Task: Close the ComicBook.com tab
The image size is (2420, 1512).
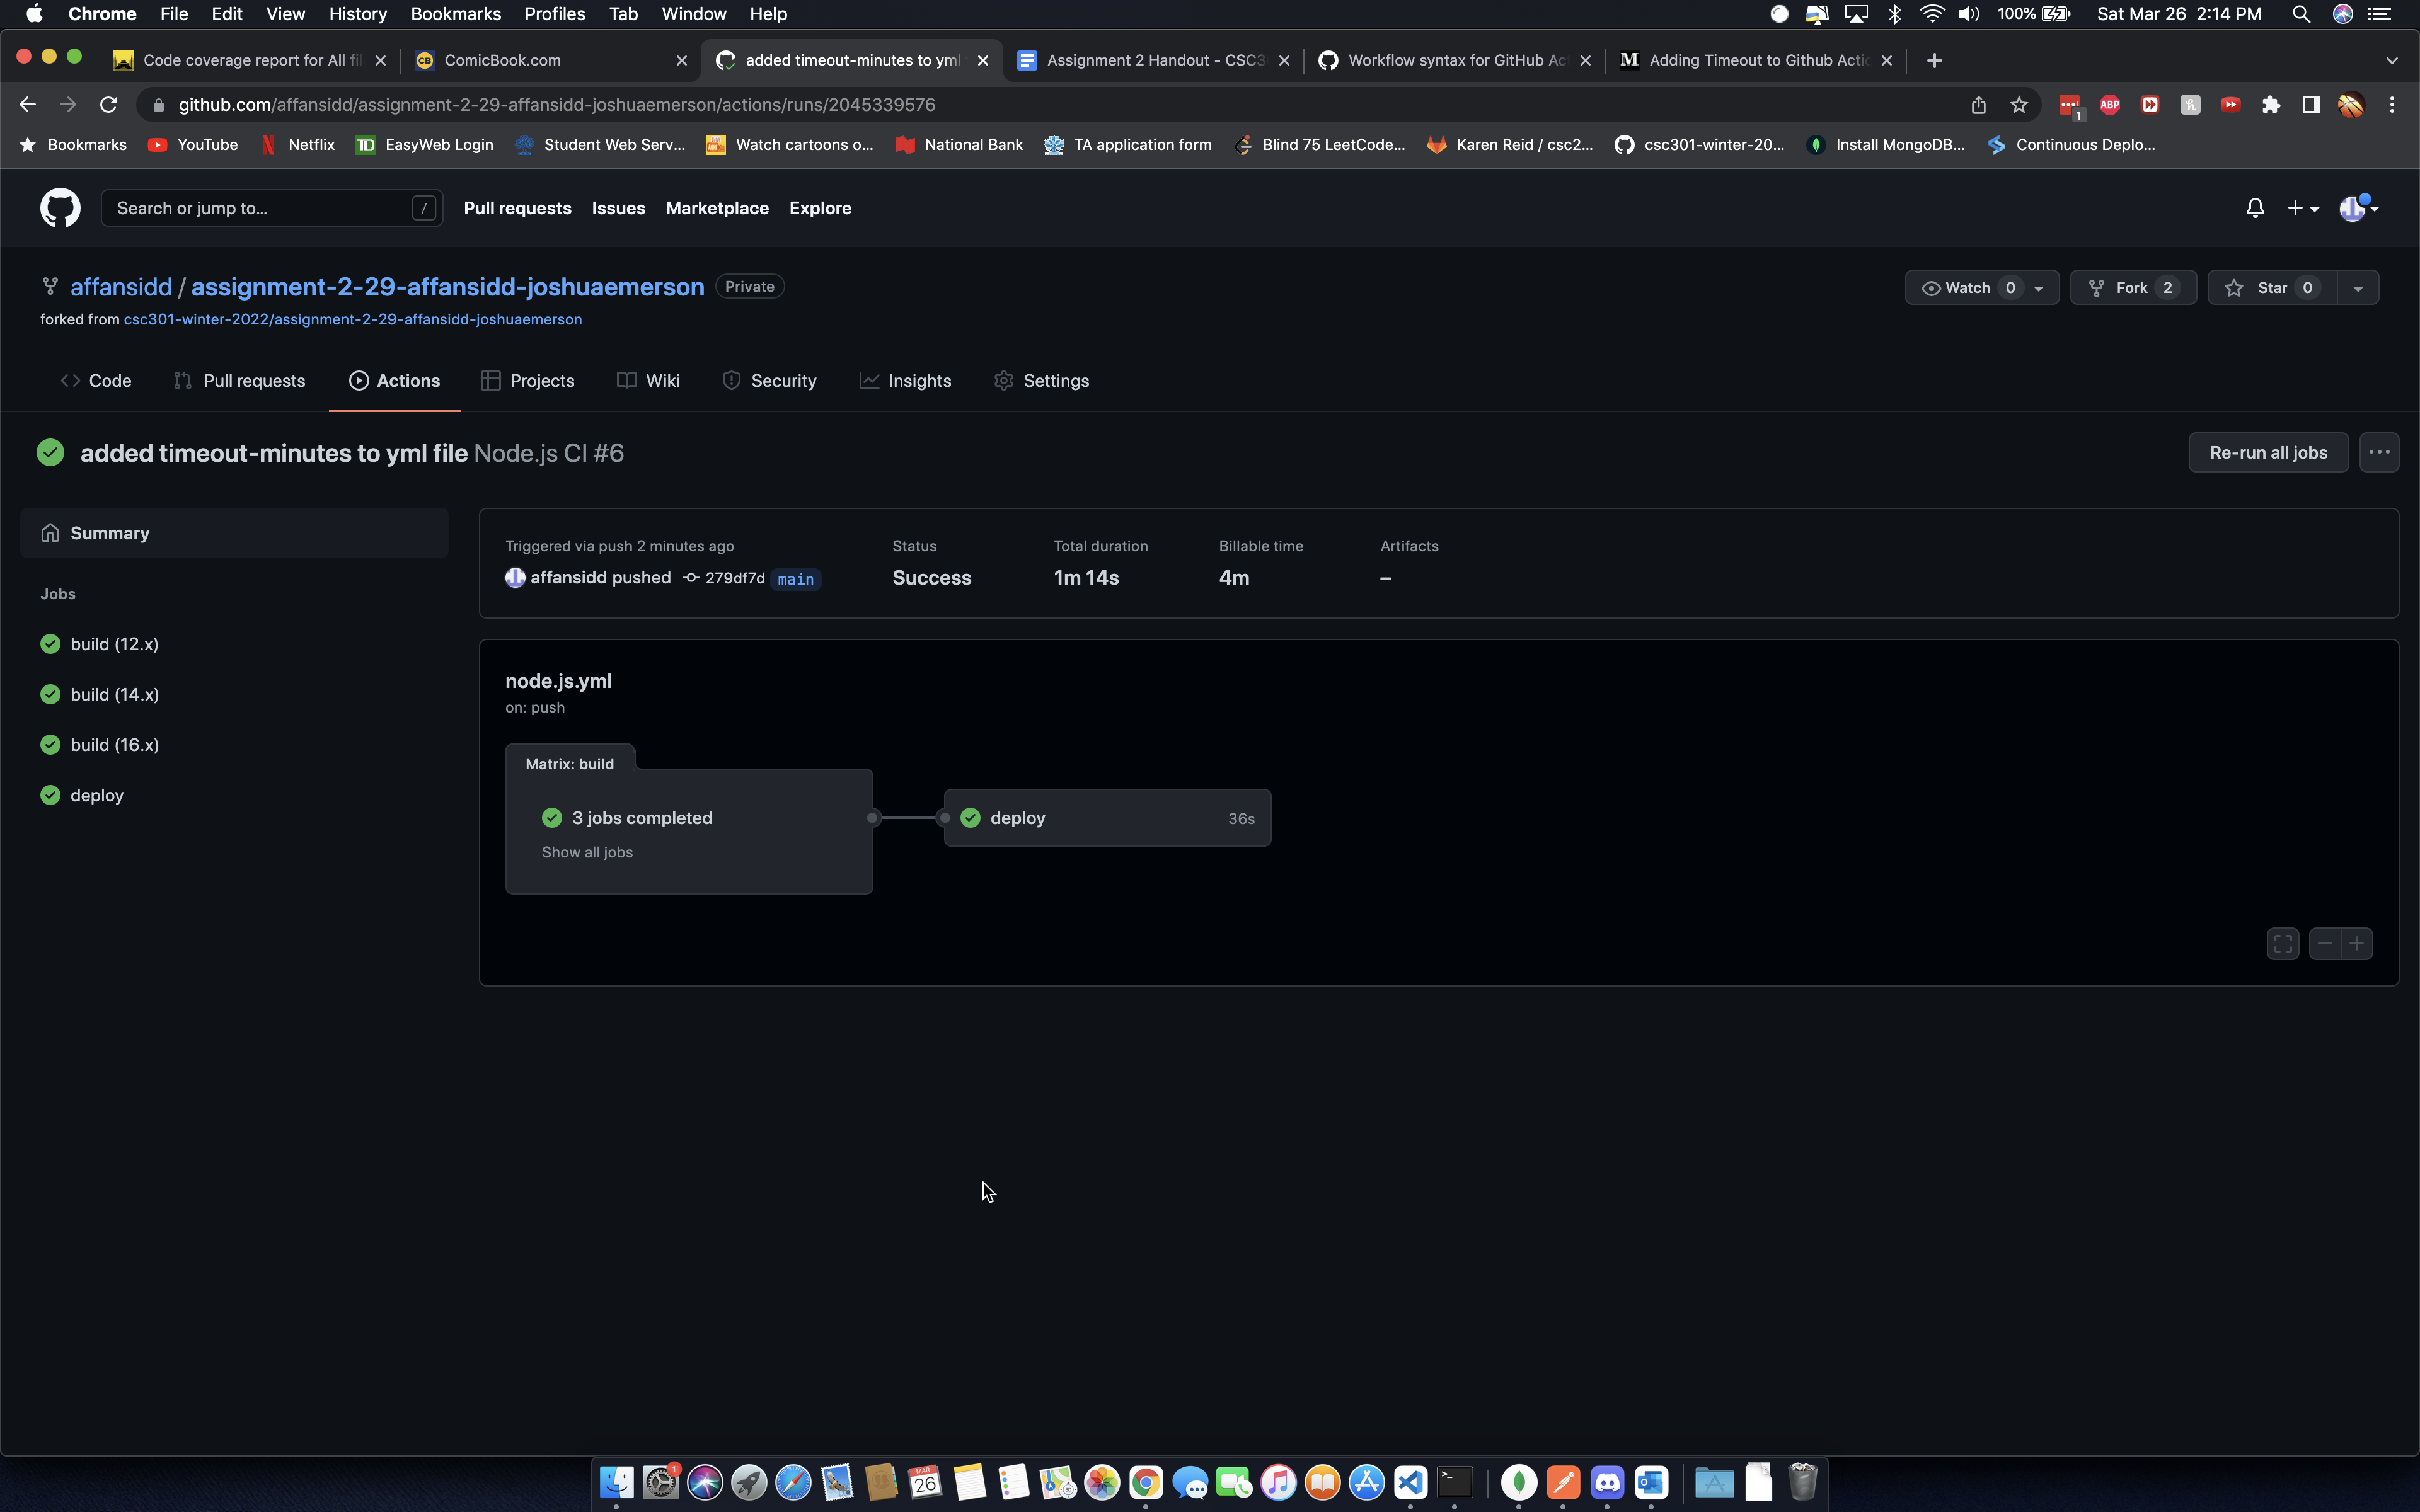Action: click(681, 60)
